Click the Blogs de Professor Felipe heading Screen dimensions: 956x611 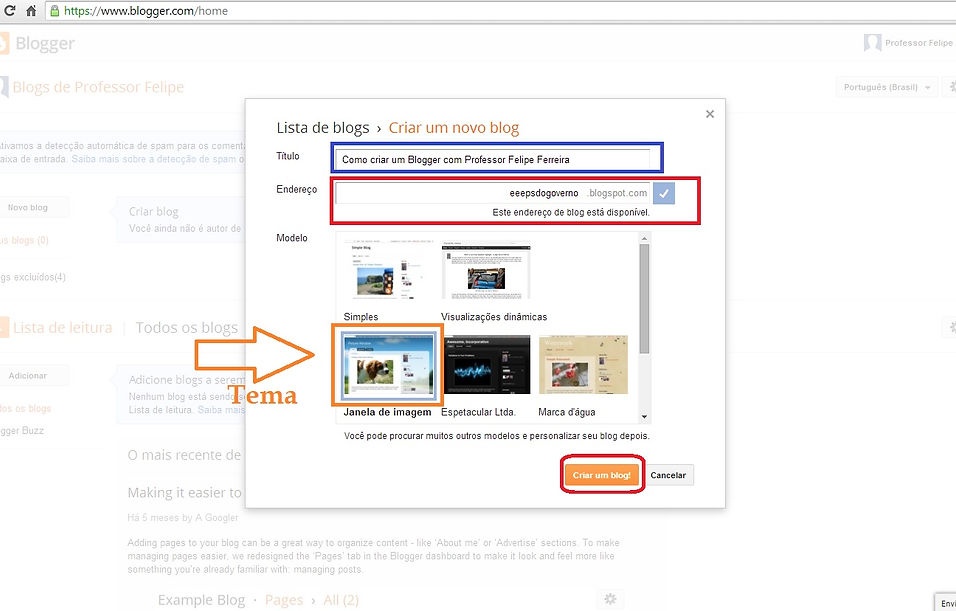[98, 87]
